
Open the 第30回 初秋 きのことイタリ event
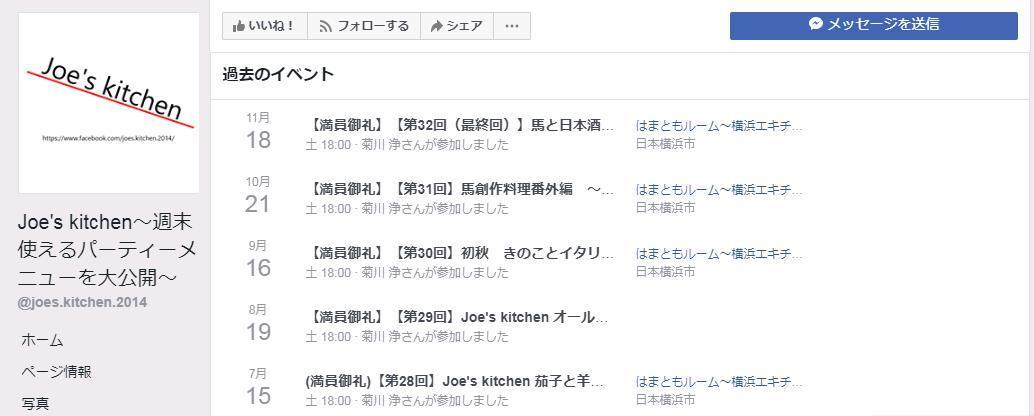pyautogui.click(x=459, y=253)
